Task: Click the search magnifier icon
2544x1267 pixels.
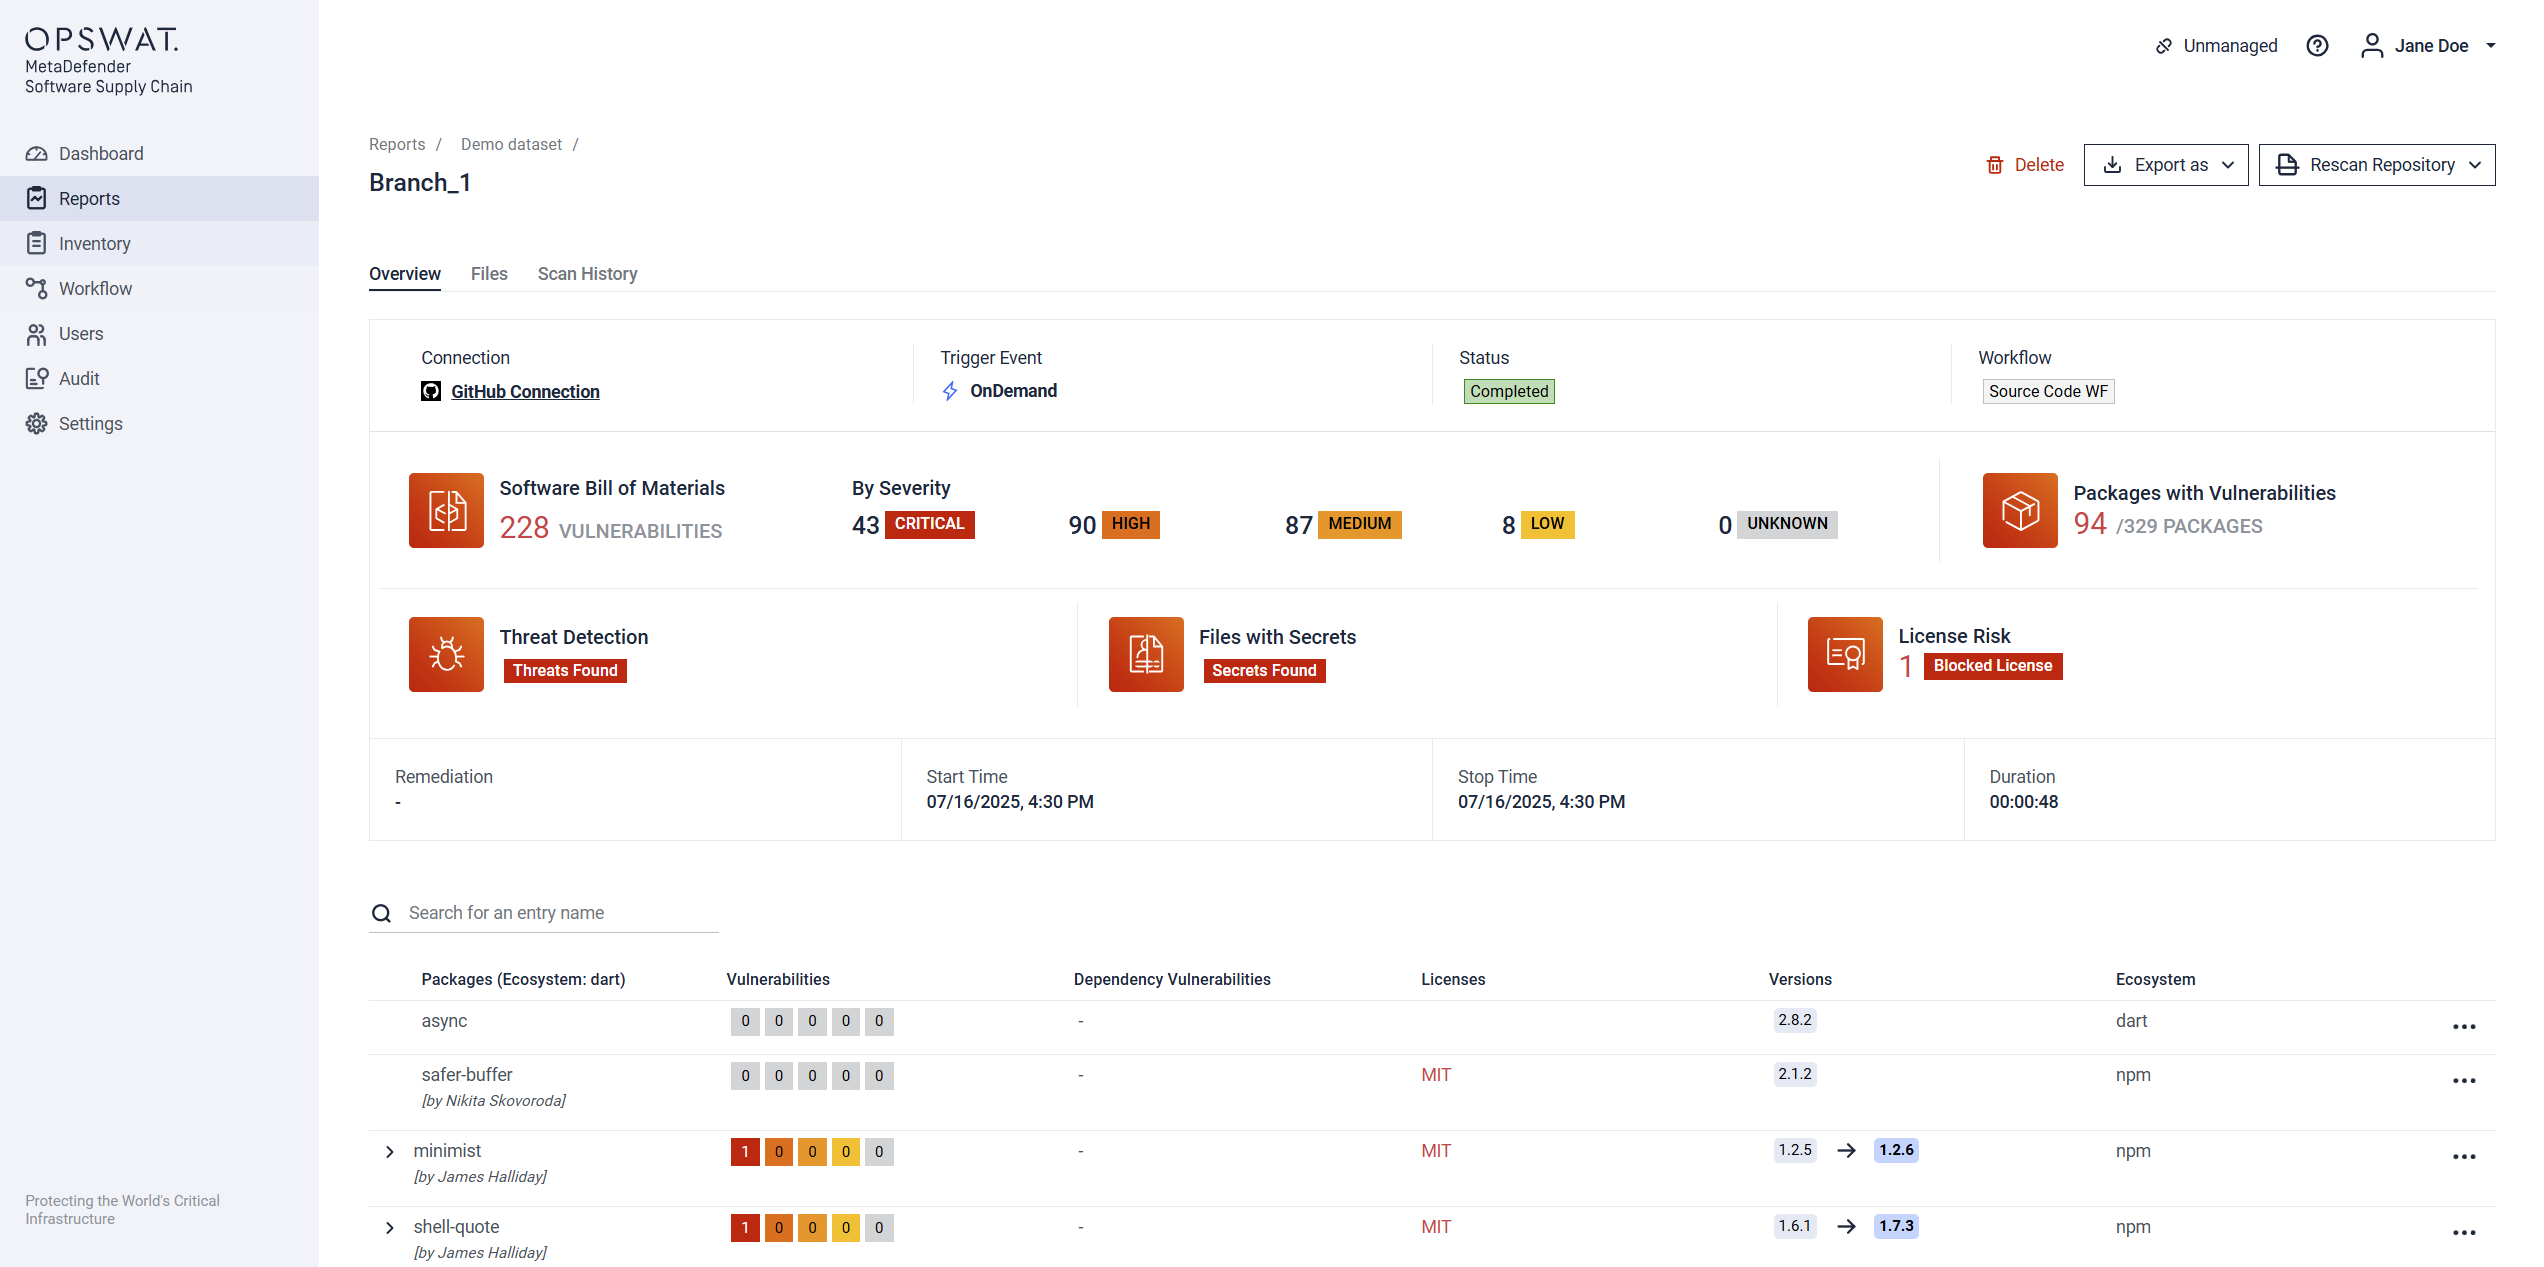Action: tap(382, 913)
